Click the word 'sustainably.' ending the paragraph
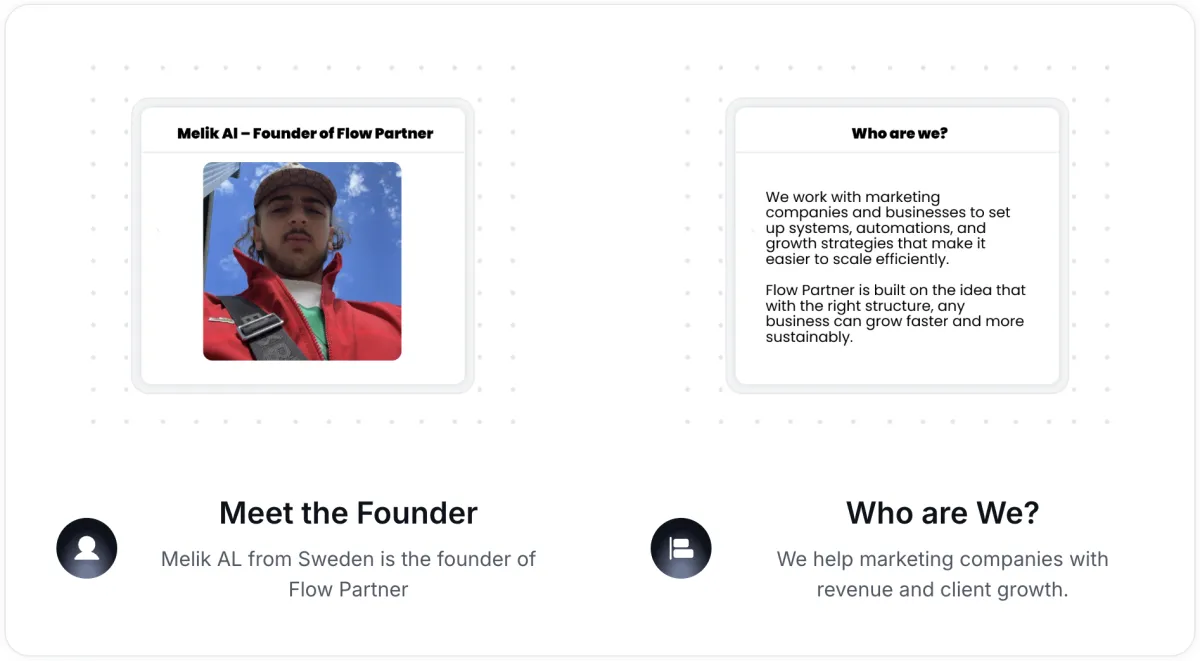 pyautogui.click(x=809, y=337)
